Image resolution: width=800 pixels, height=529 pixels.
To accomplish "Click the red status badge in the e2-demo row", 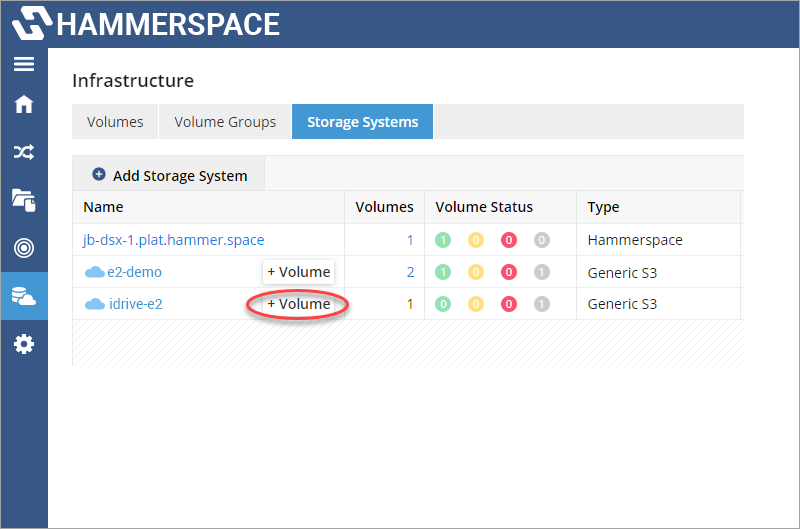I will pyautogui.click(x=509, y=272).
